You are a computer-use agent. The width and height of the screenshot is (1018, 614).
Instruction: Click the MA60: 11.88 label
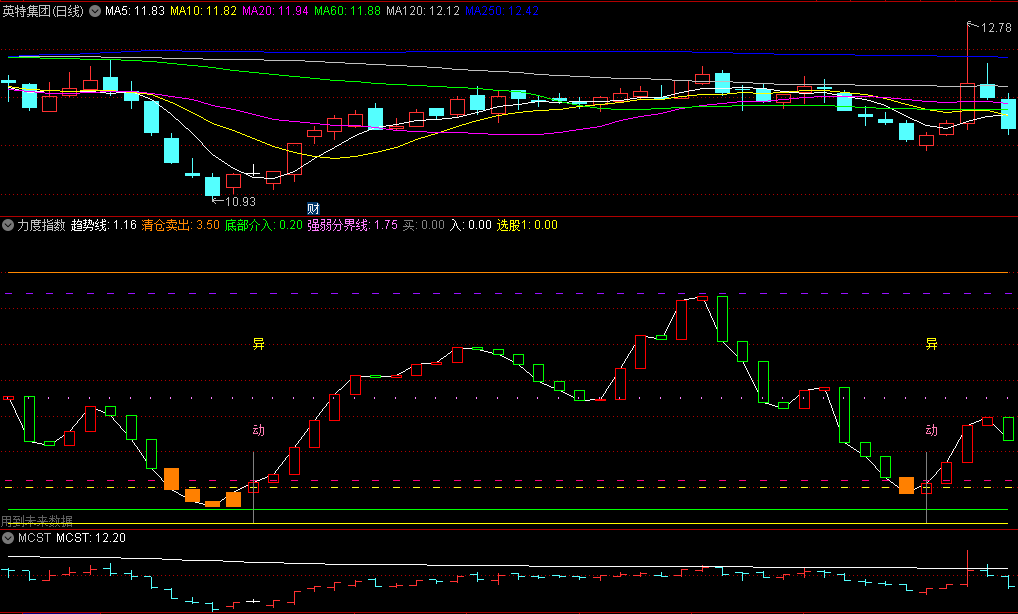pos(347,11)
